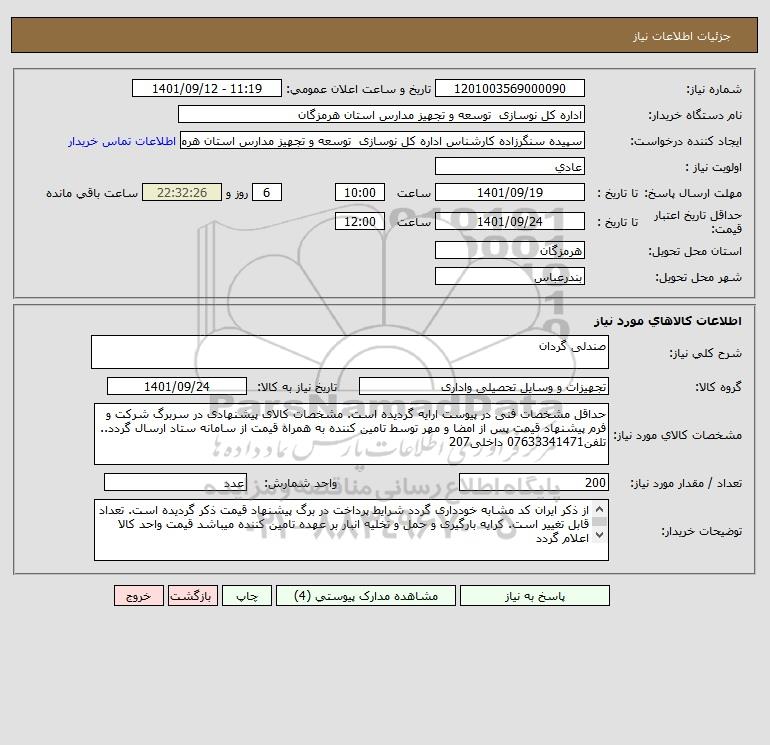Click priority field showing 'عادي'
This screenshot has height=745, width=770.
point(510,166)
